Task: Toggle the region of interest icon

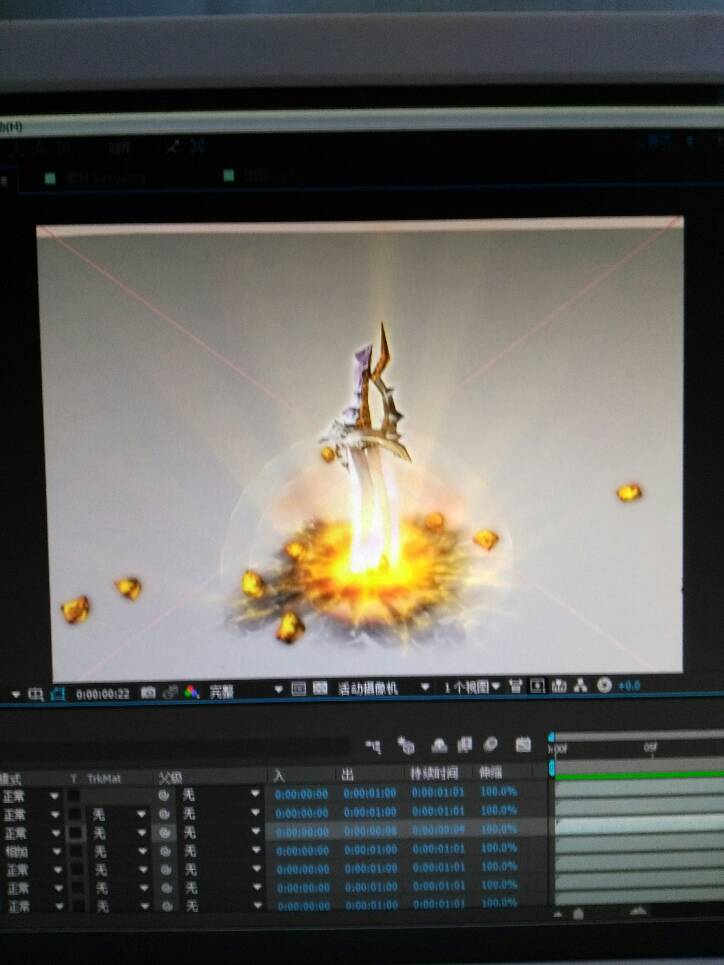Action: coord(299,688)
